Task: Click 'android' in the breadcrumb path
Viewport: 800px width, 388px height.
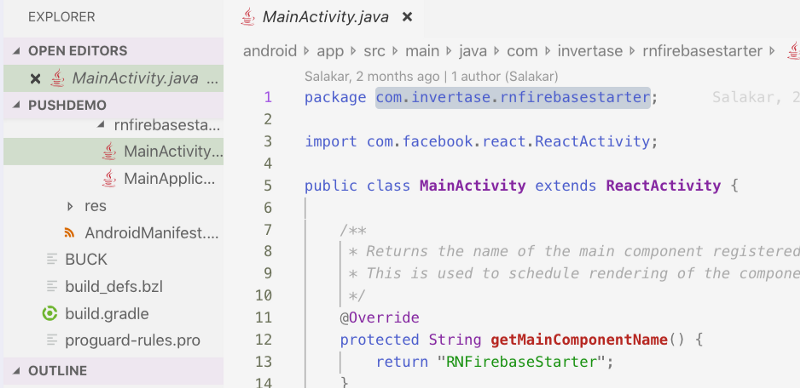Action: click(x=270, y=51)
